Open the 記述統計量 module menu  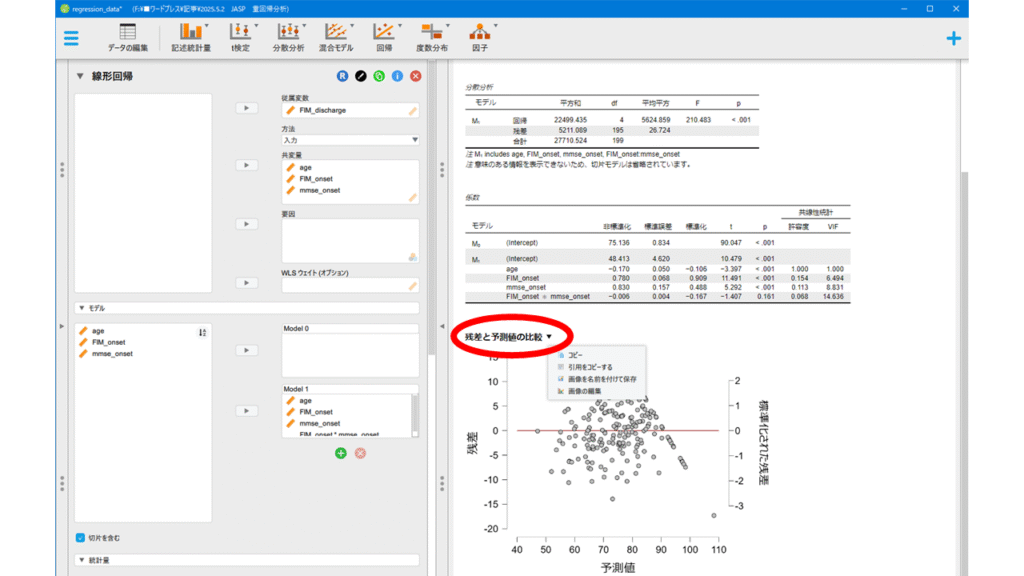191,38
